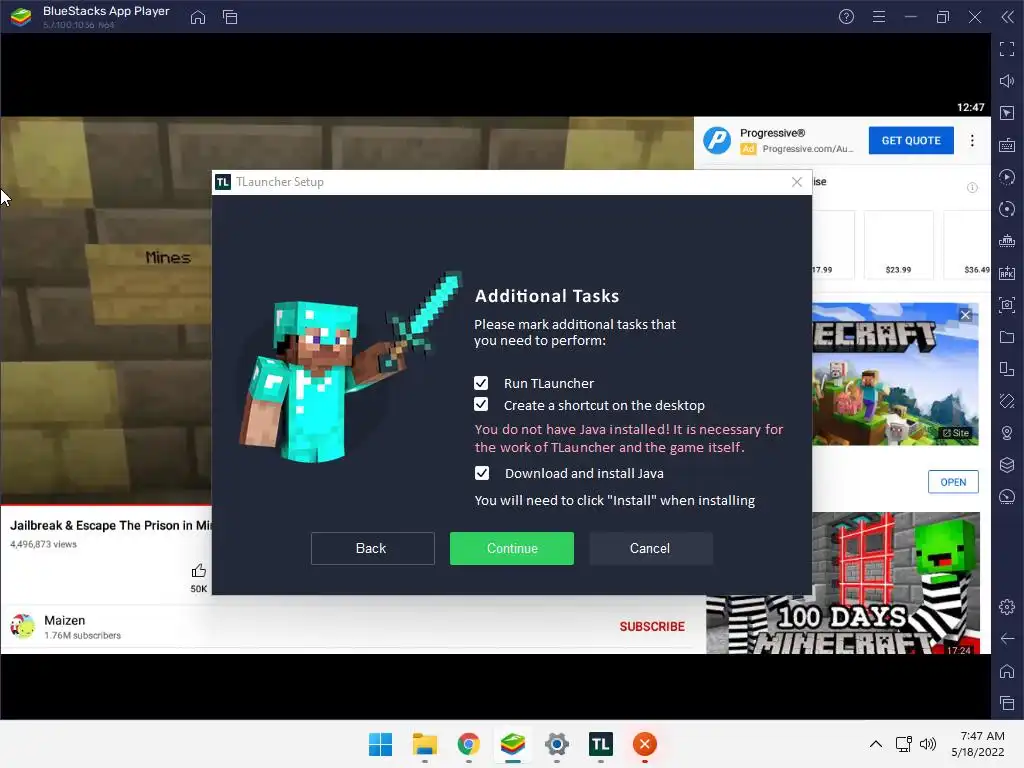
Task: Click Cancel in TLauncher Setup
Action: click(x=650, y=548)
